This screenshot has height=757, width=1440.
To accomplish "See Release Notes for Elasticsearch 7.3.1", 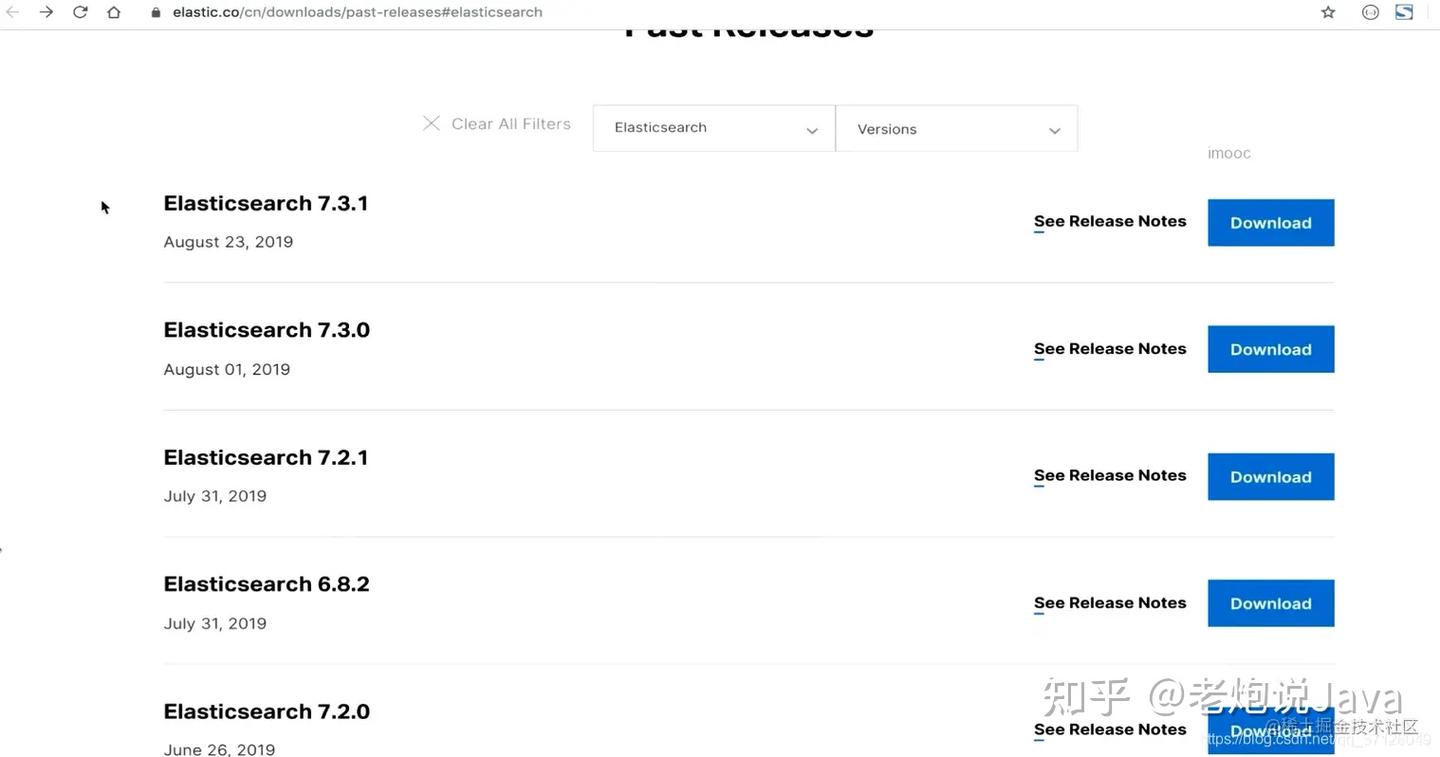I will 1109,221.
